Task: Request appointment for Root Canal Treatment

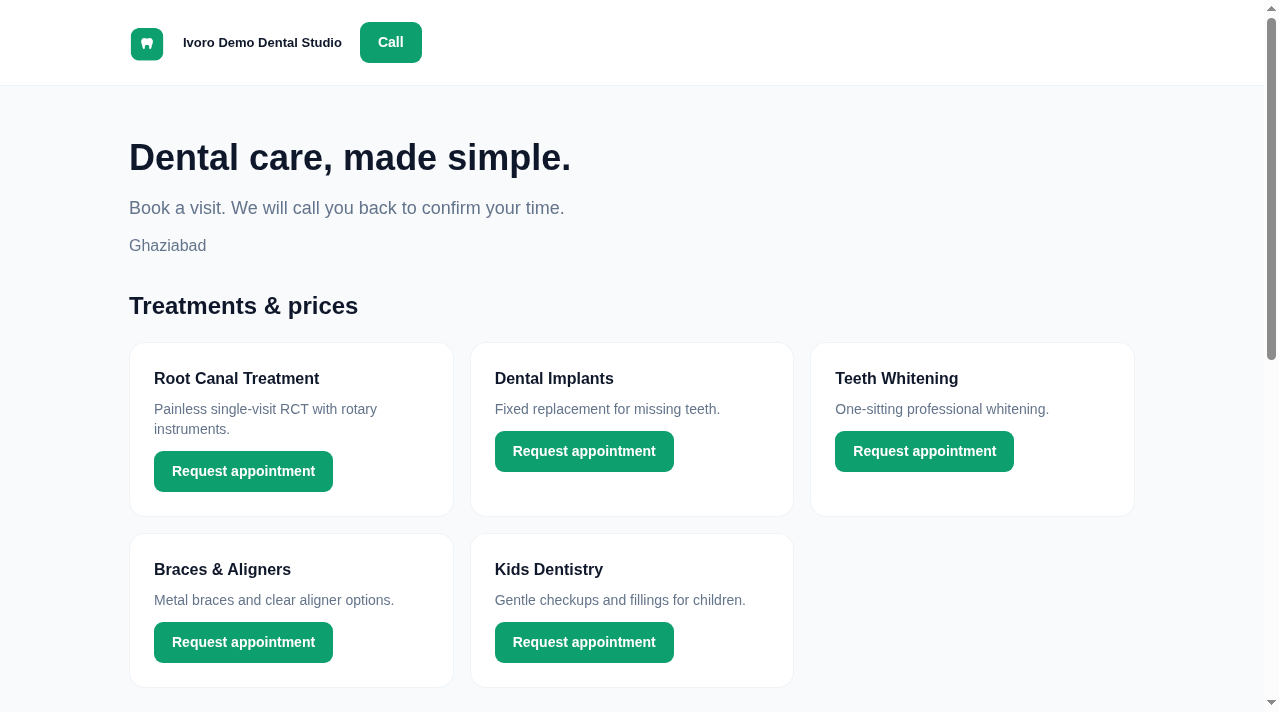Action: pyautogui.click(x=243, y=471)
